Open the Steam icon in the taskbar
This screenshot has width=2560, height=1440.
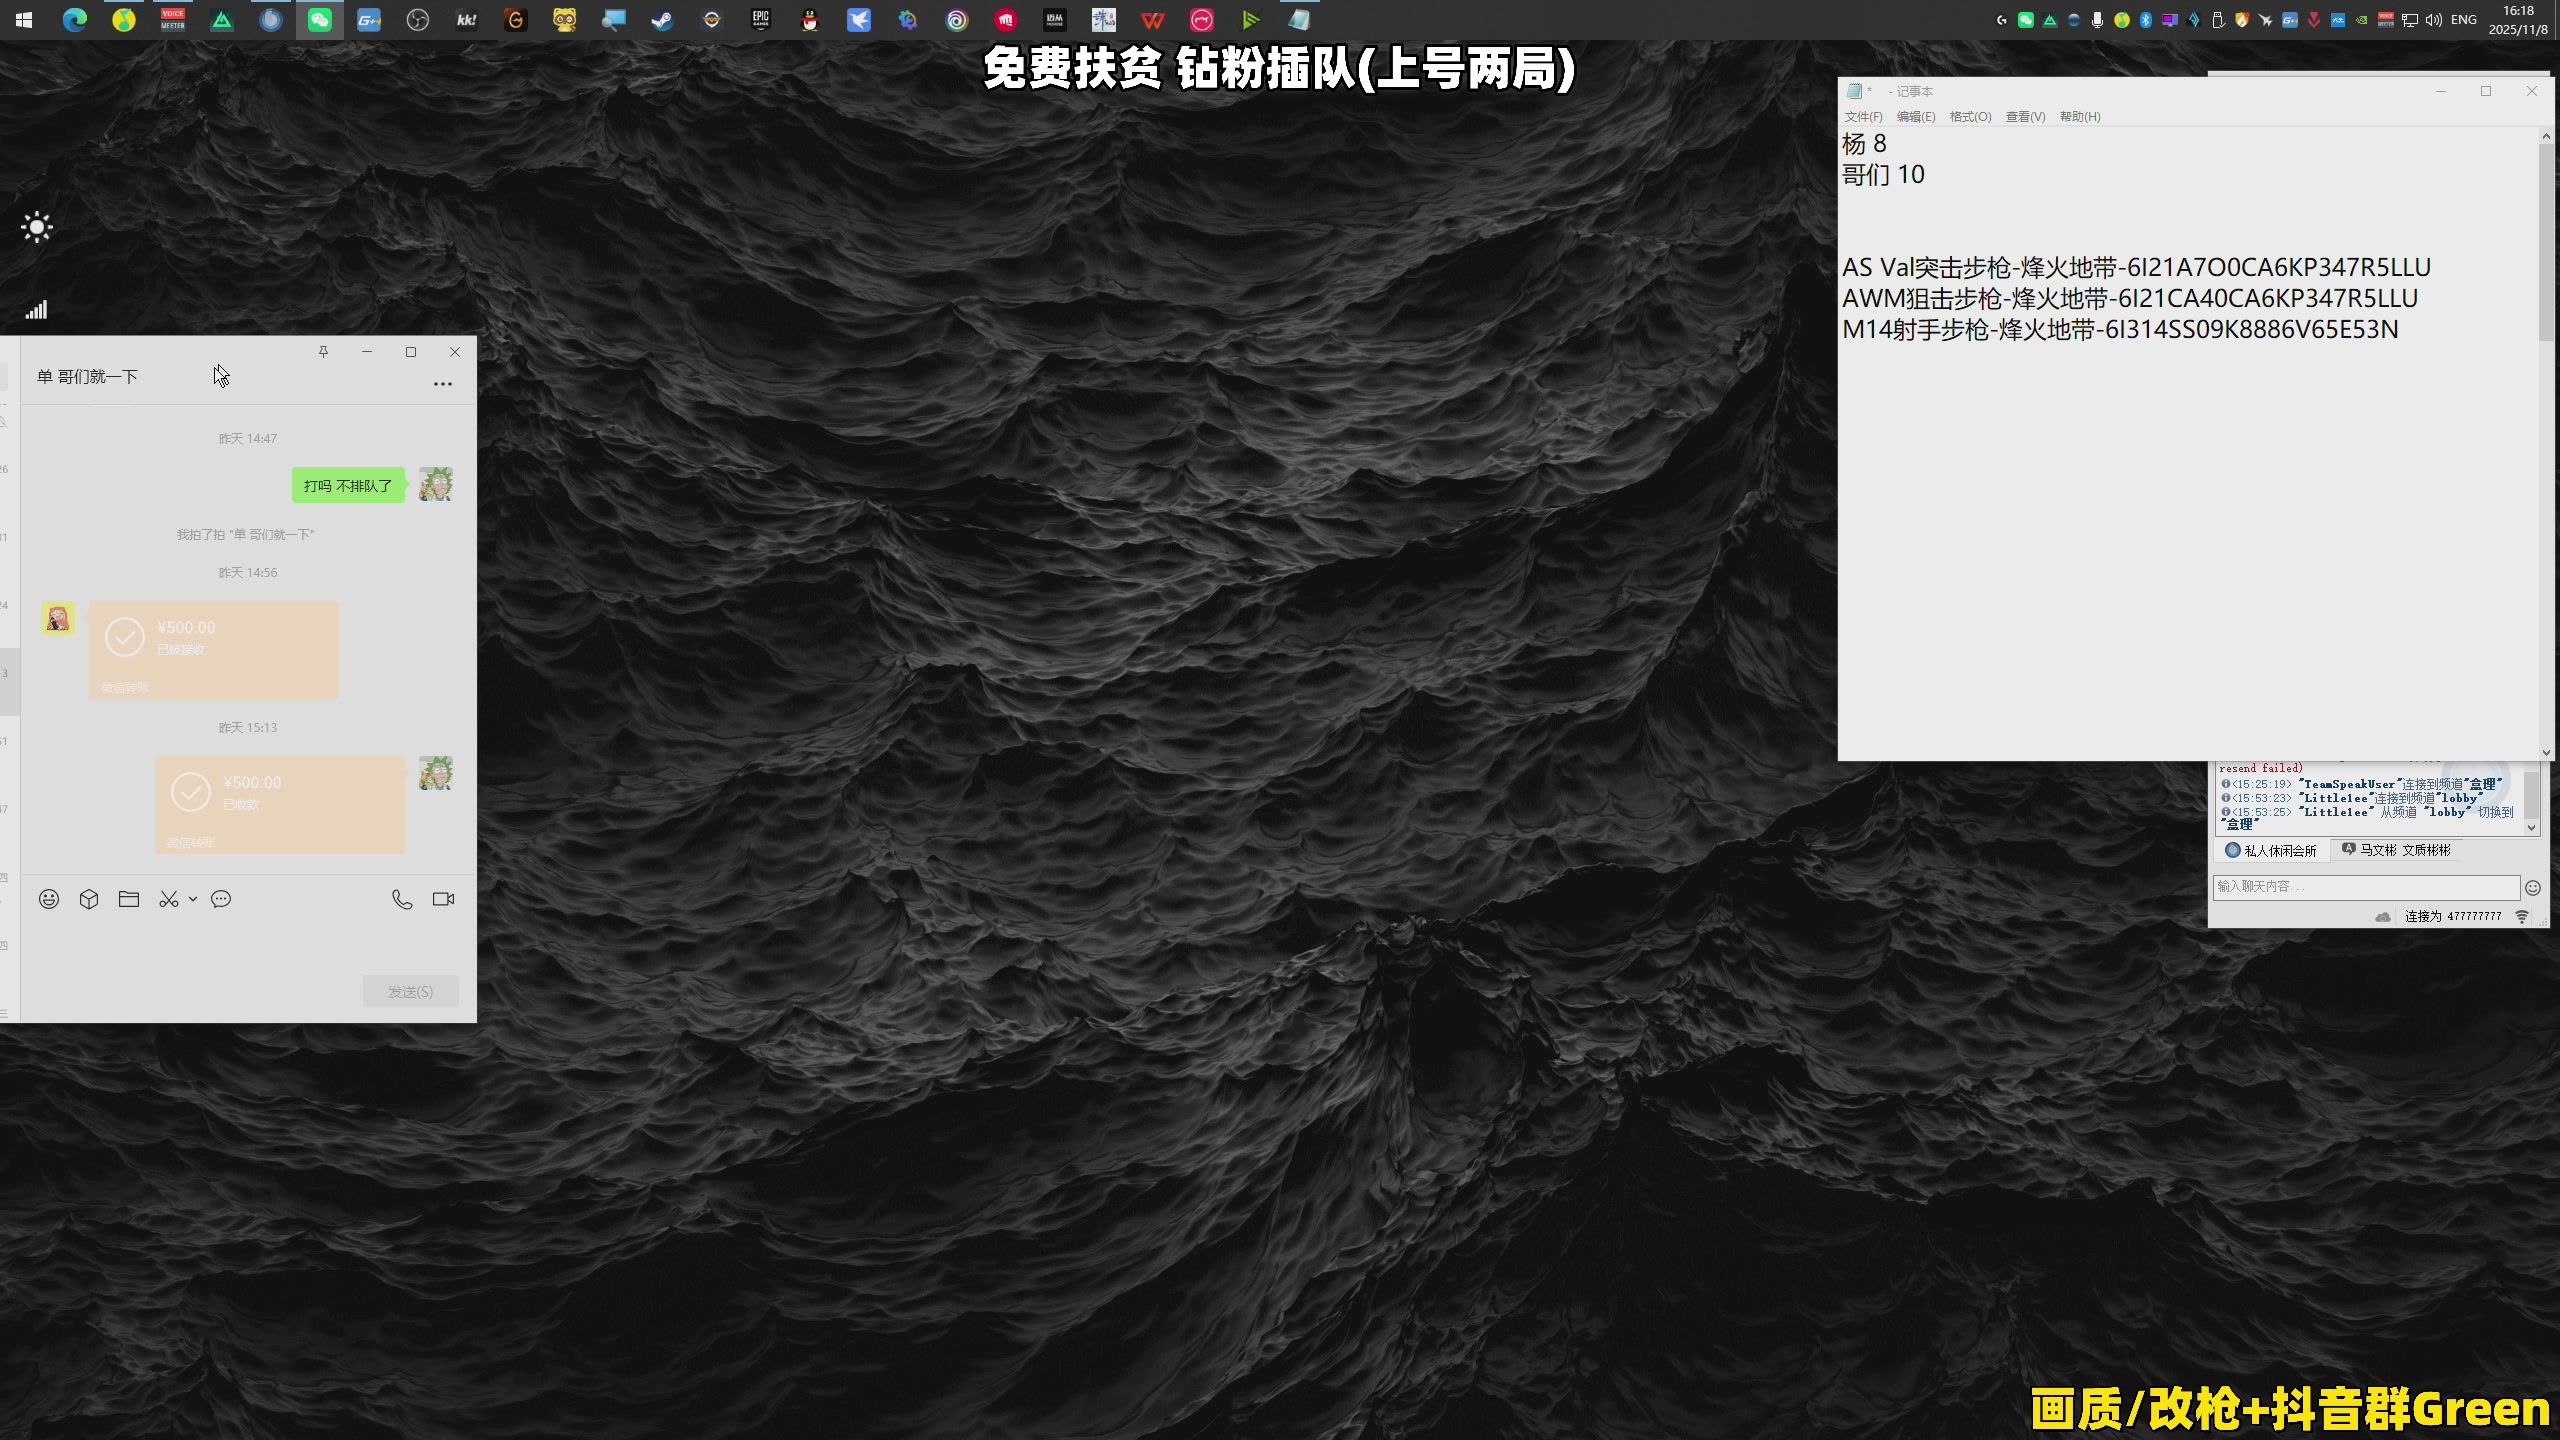coord(662,20)
